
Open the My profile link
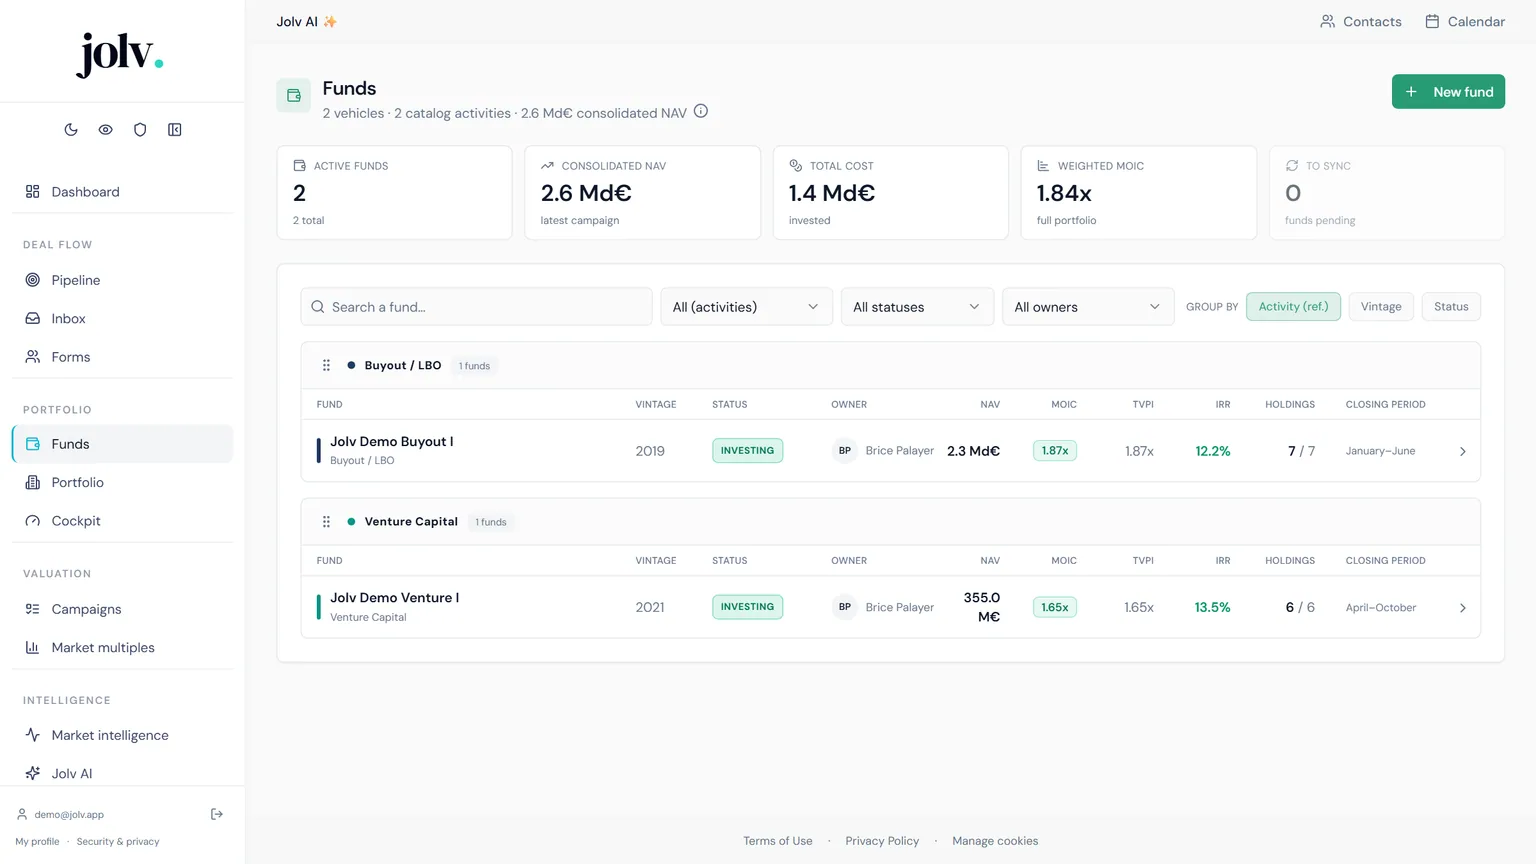[37, 842]
